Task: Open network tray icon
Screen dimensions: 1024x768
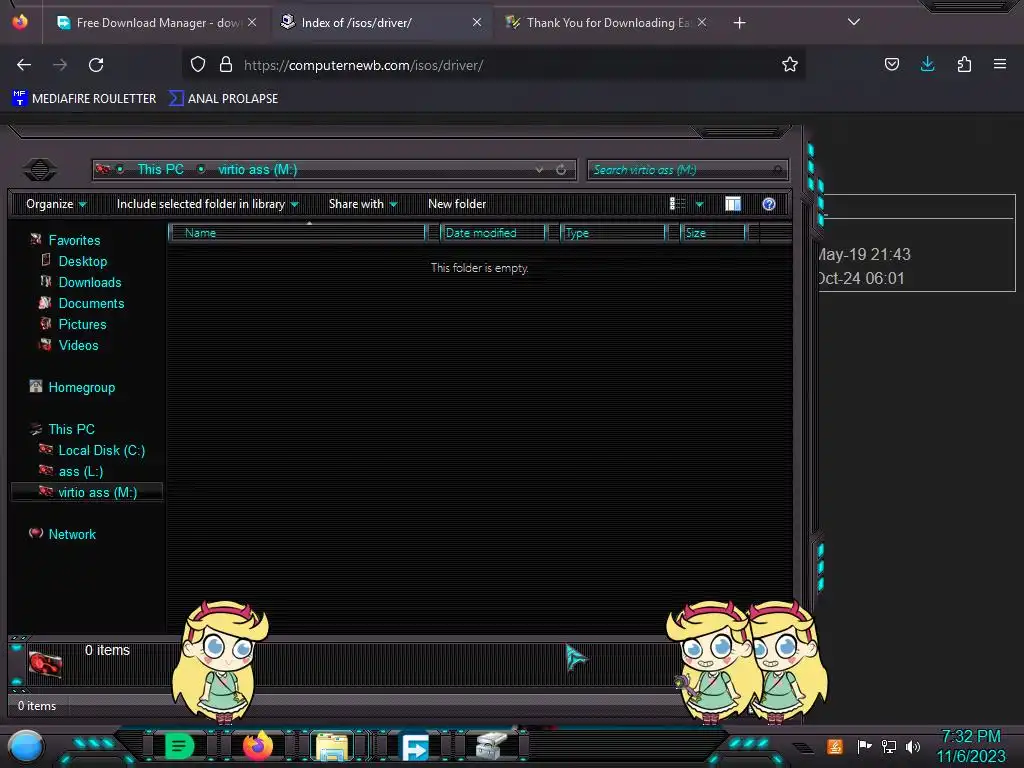Action: pyautogui.click(x=889, y=746)
